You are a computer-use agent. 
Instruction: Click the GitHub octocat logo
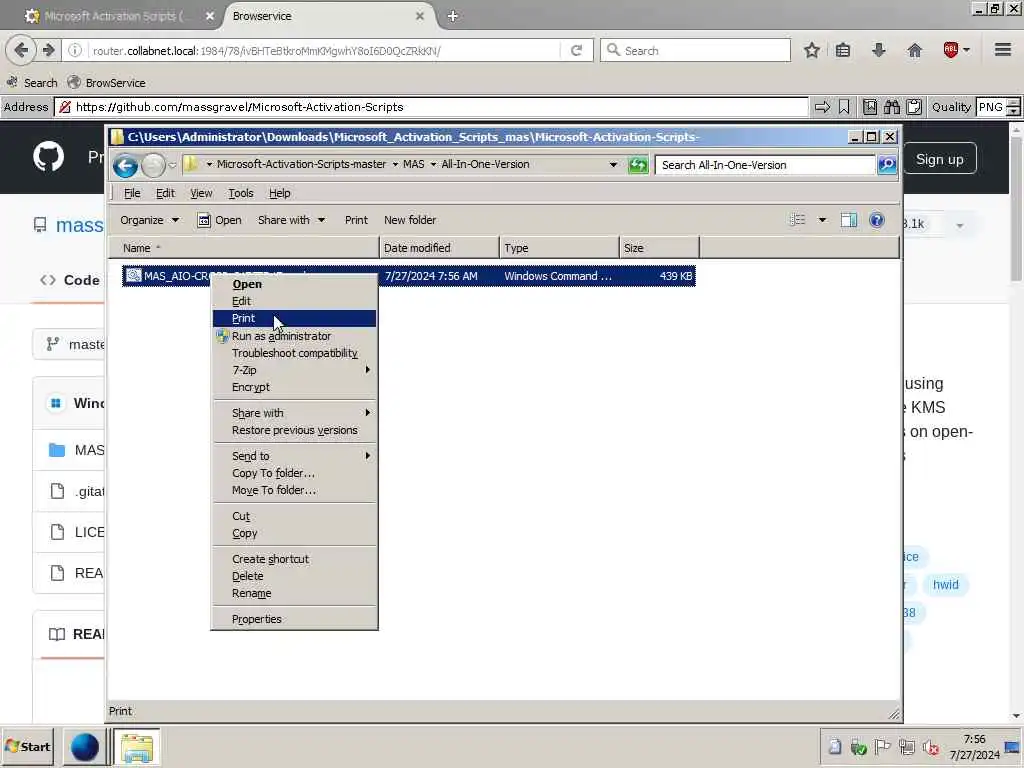tap(49, 157)
